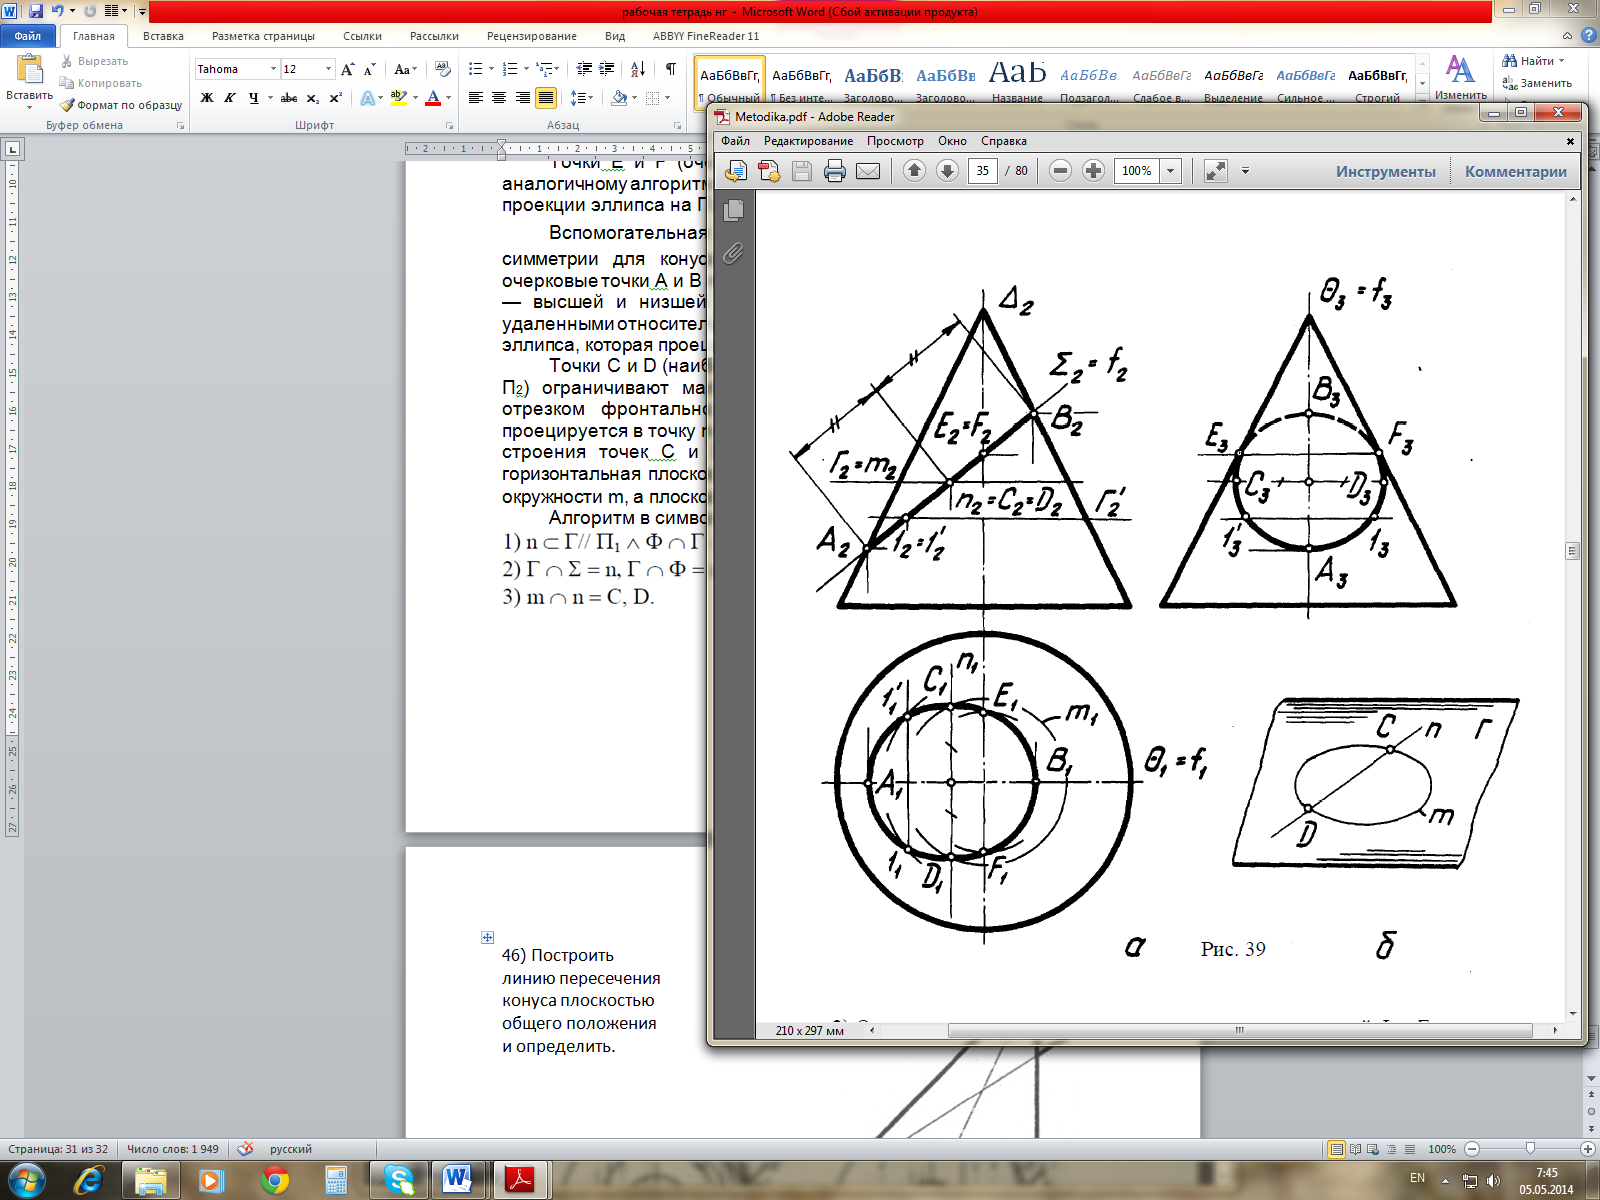This screenshot has width=1600, height=1200.
Task: Expand Adobe Reader toolbar options arrow
Action: point(1245,171)
